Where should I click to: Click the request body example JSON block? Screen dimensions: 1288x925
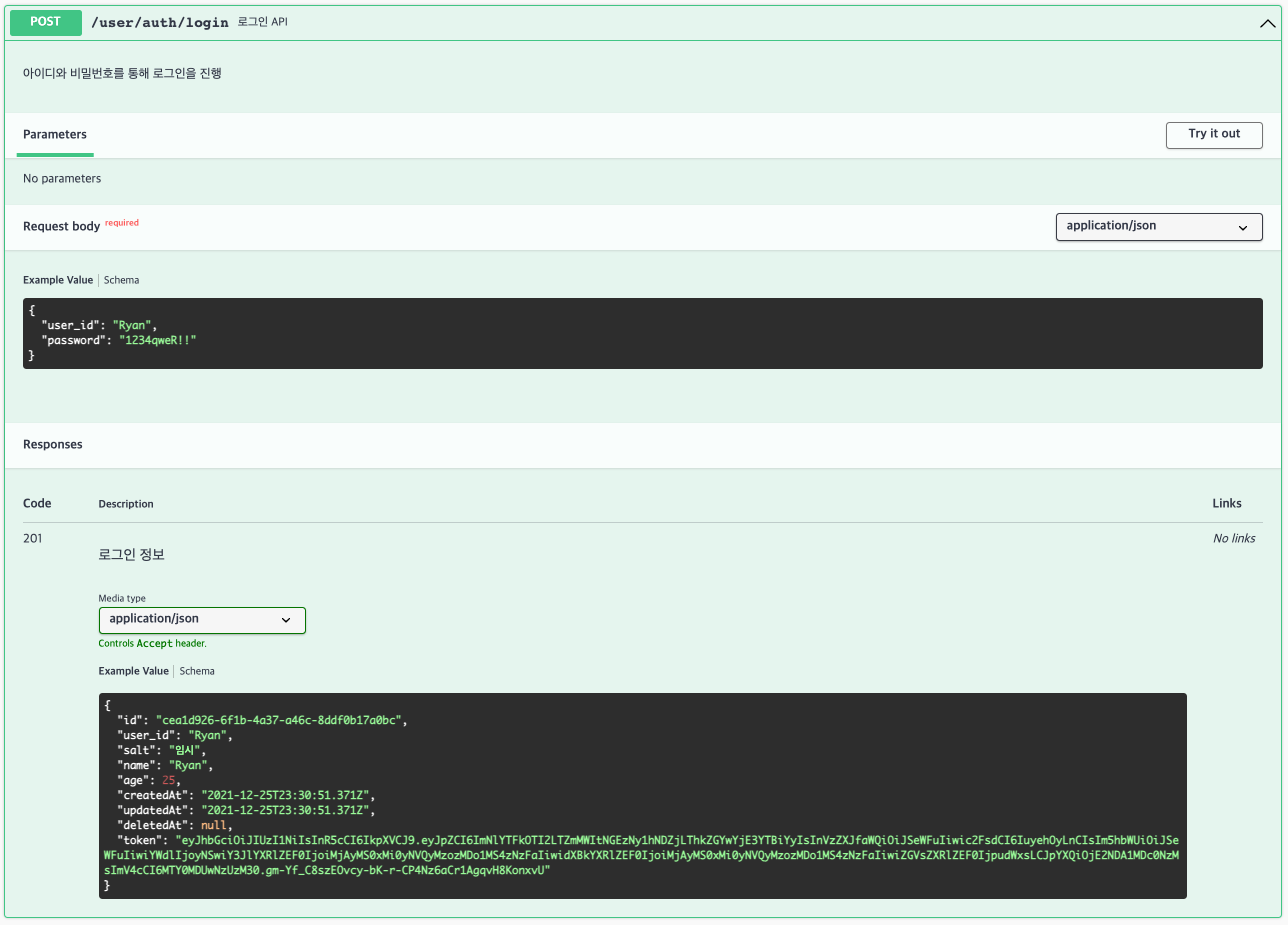pos(643,333)
